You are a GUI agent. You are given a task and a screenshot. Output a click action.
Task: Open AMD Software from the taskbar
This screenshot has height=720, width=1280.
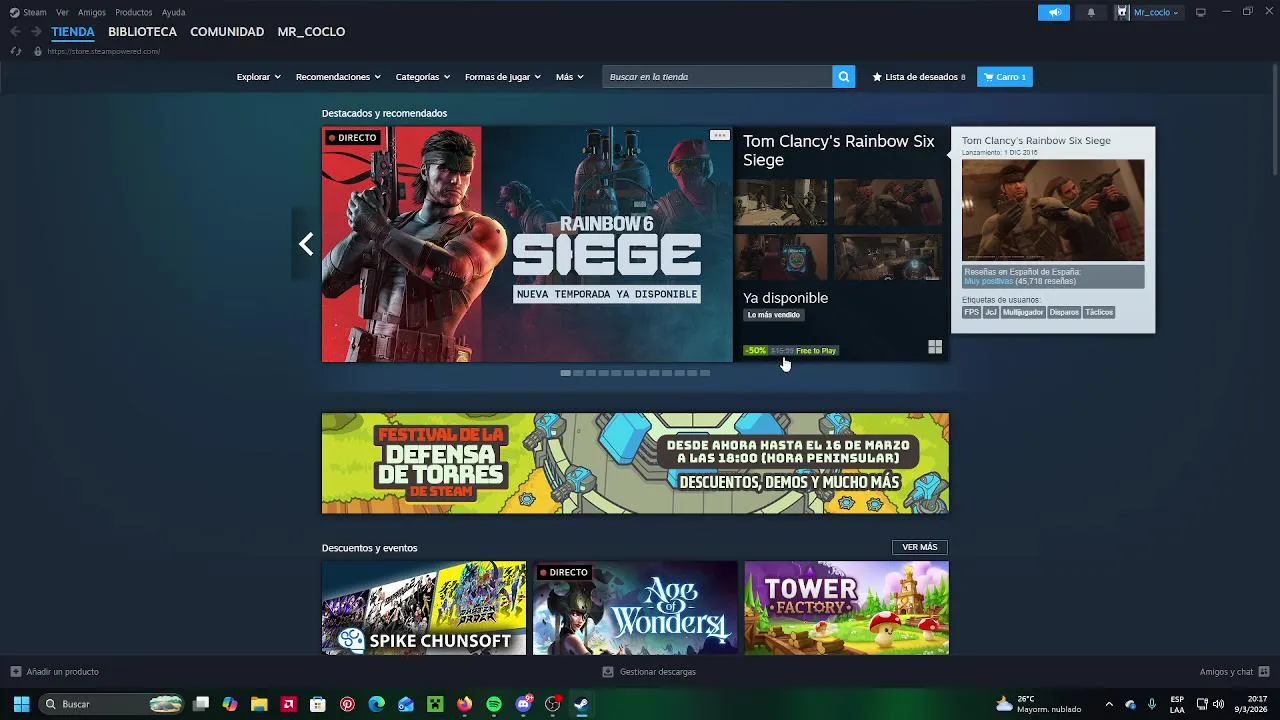coord(289,704)
